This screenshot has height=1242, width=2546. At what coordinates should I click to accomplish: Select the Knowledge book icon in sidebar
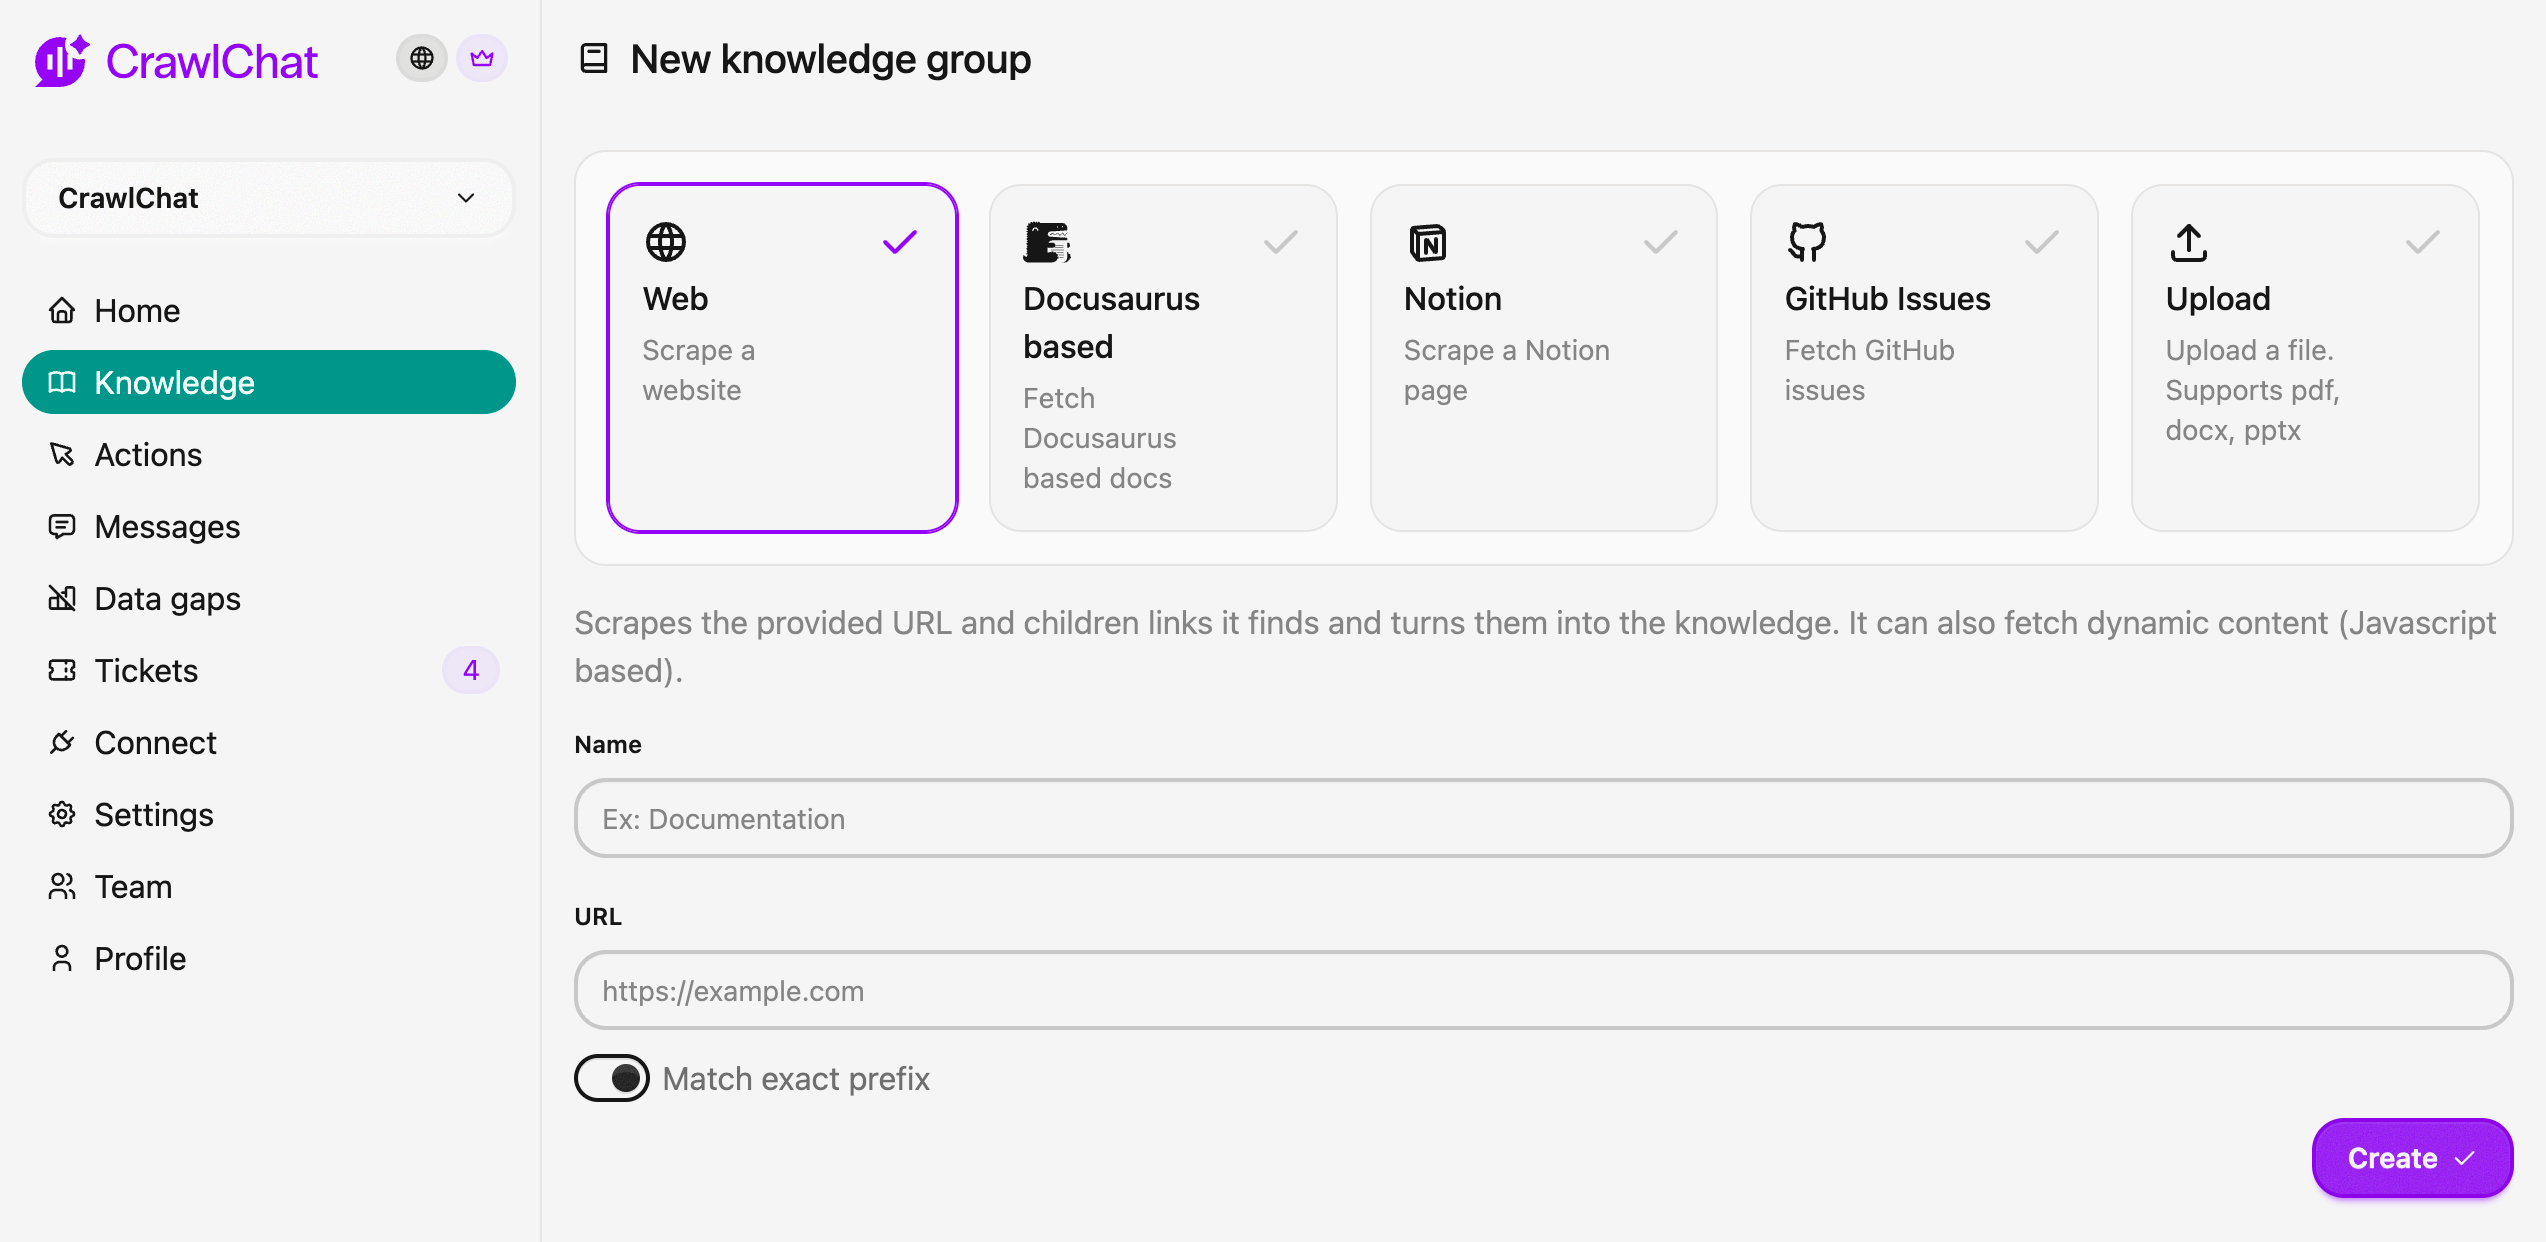click(62, 382)
